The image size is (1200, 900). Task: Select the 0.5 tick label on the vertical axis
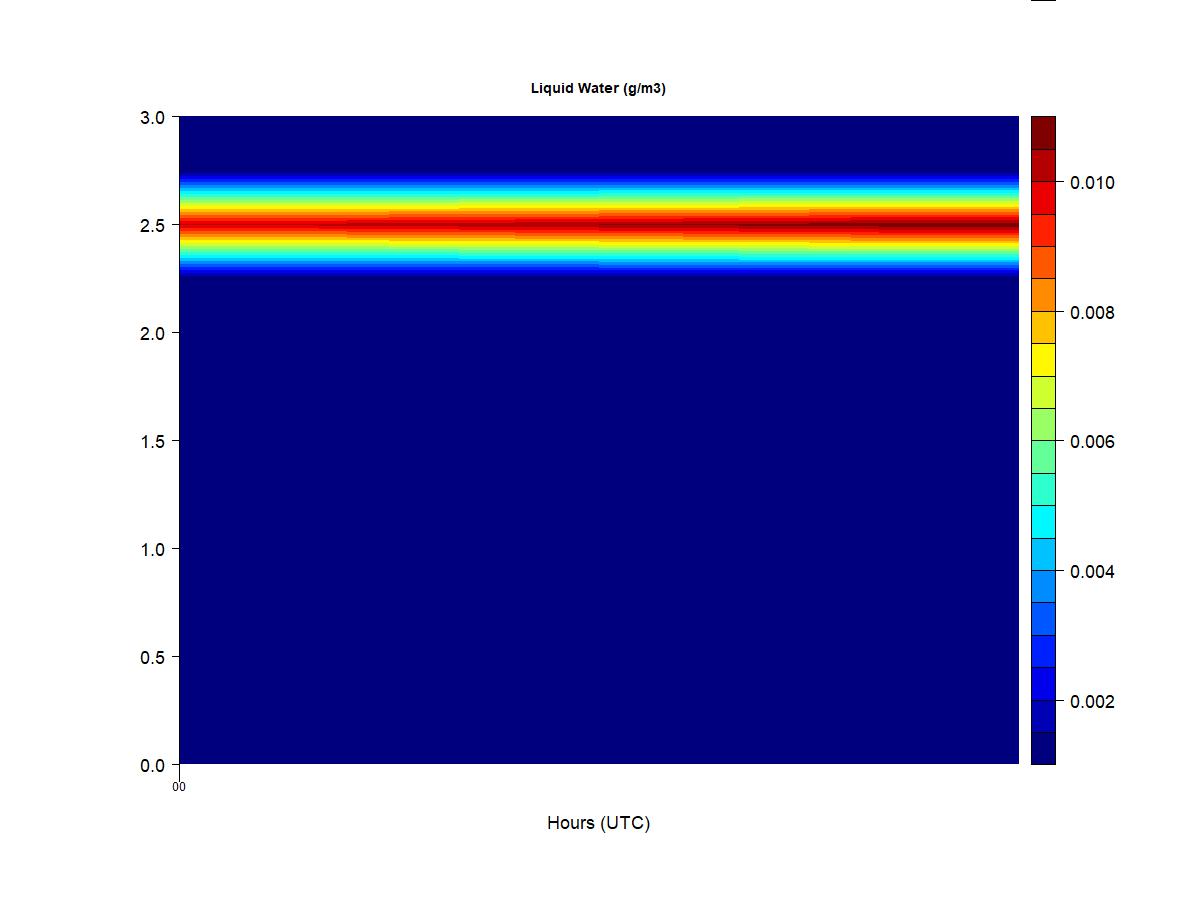pos(152,657)
